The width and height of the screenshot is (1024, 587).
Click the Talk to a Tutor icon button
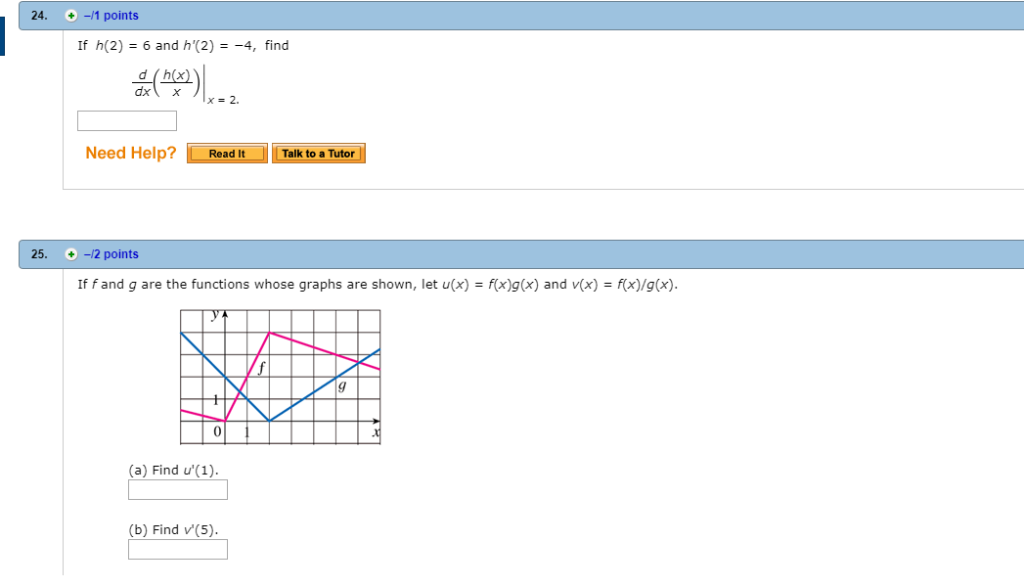pyautogui.click(x=318, y=153)
